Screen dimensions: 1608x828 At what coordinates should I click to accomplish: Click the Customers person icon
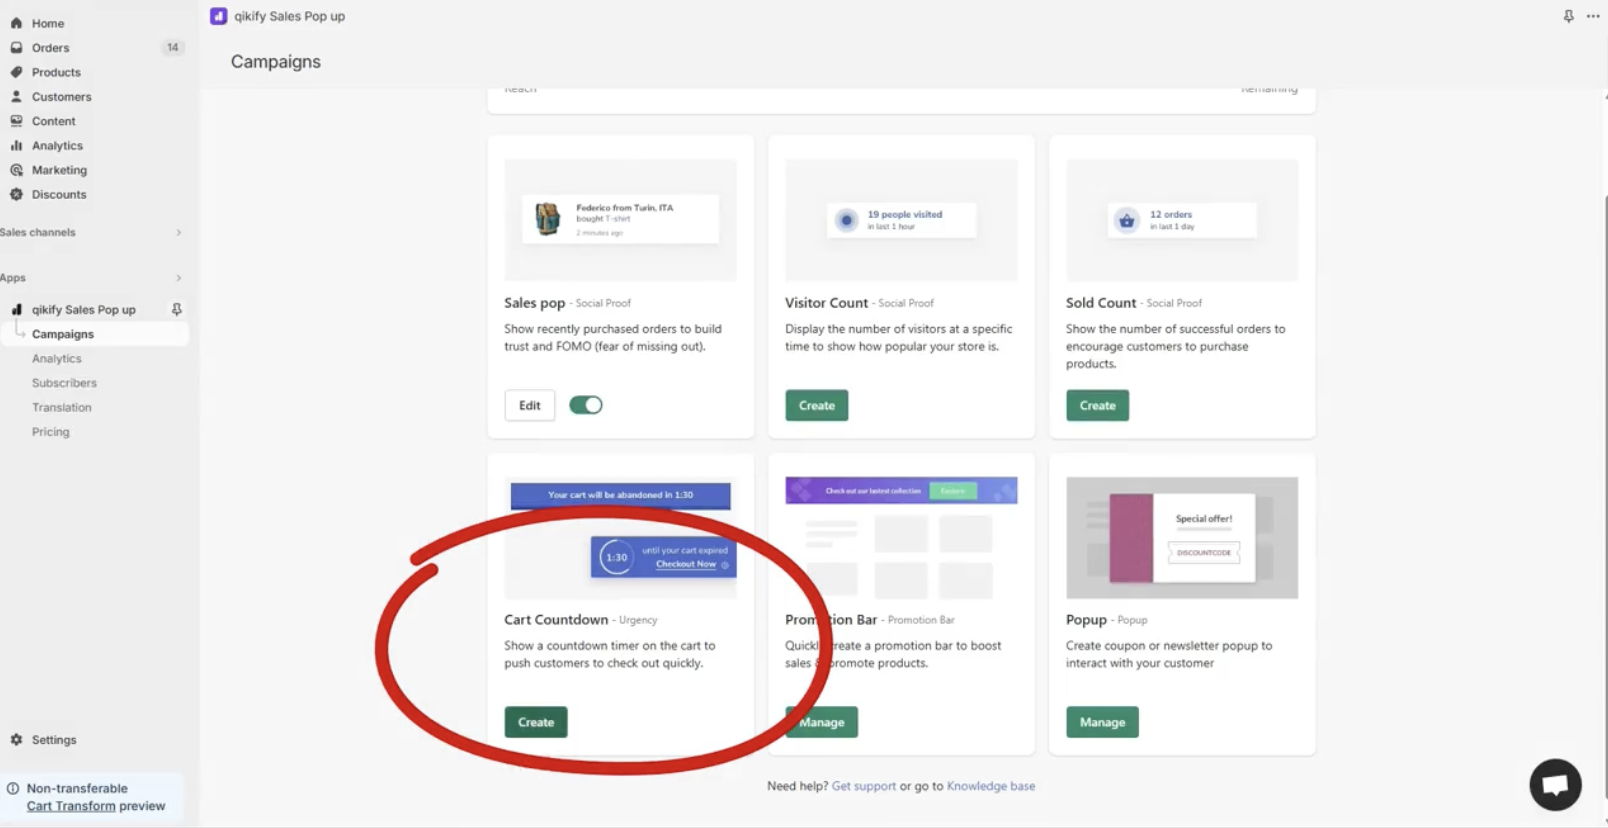pos(16,97)
